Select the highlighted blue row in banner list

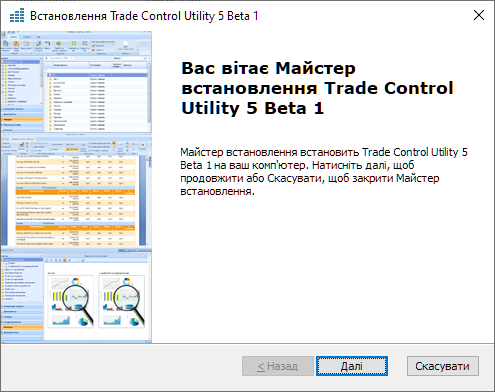tap(96, 75)
